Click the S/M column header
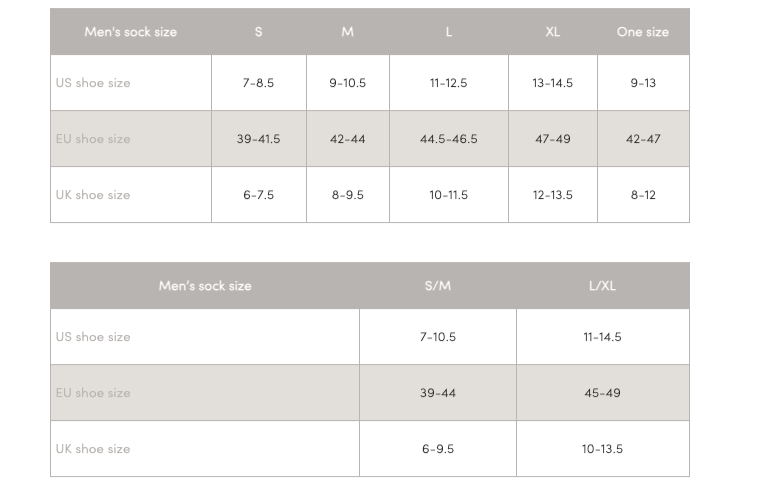 tap(438, 286)
